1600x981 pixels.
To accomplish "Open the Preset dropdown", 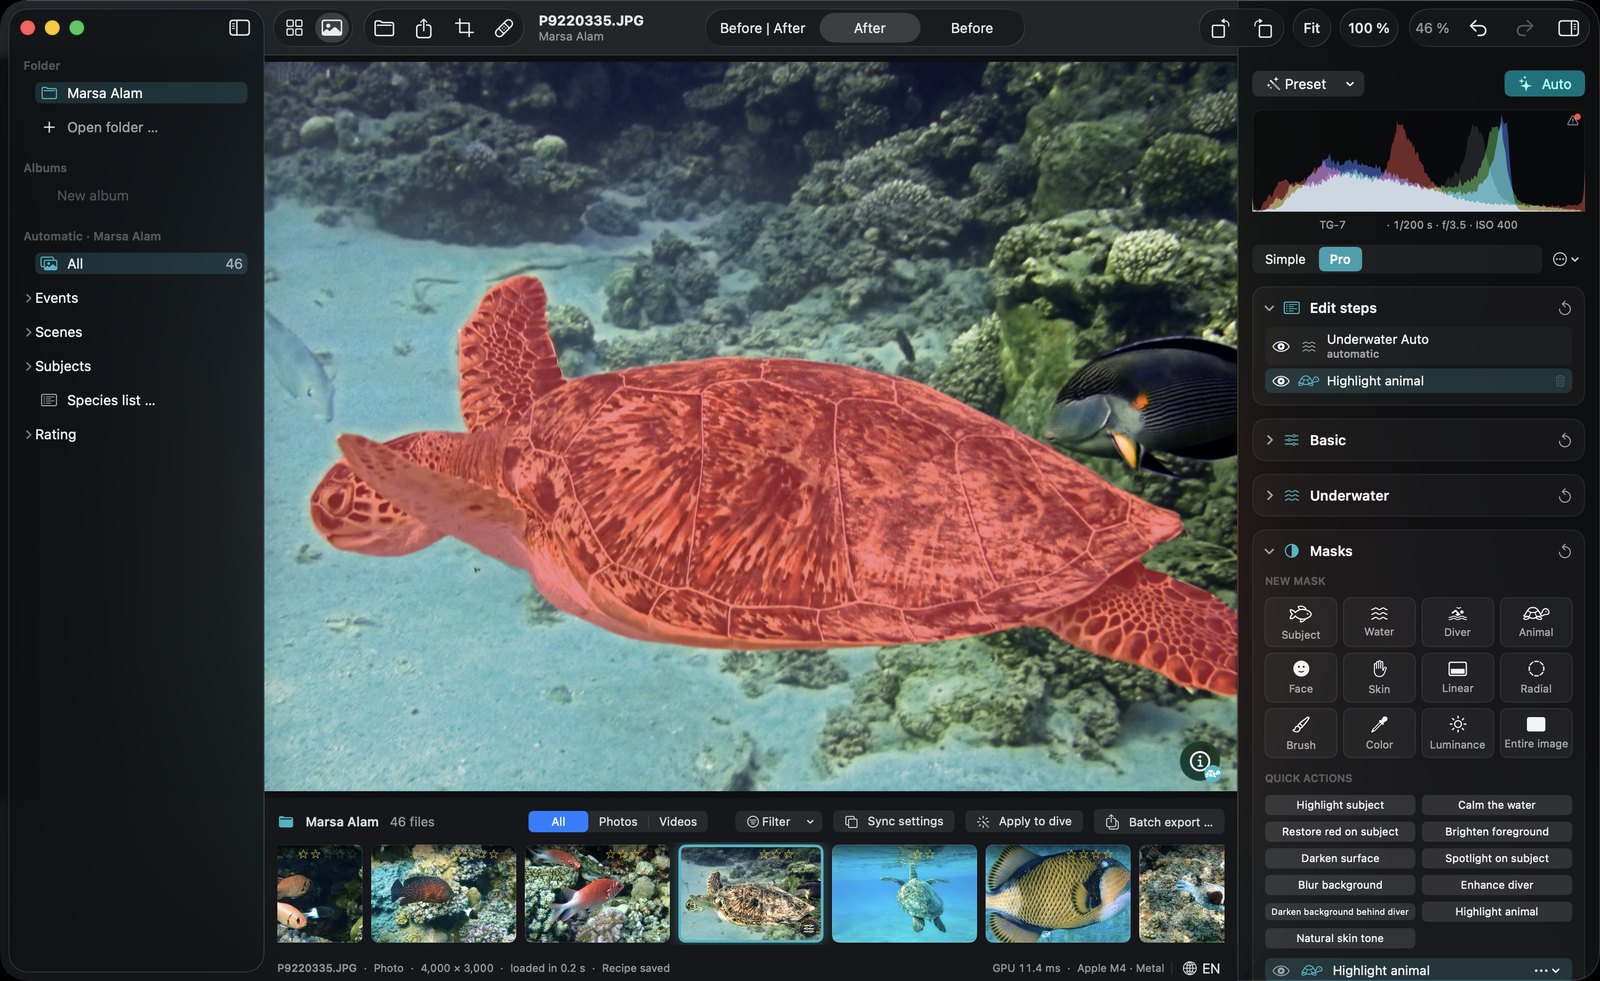I will point(1308,84).
